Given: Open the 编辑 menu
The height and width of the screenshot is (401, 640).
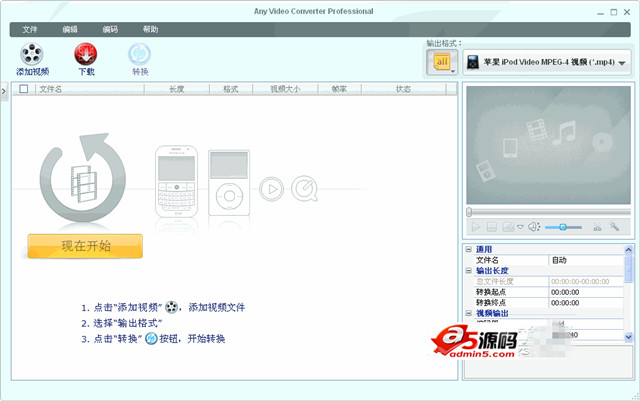Looking at the screenshot, I should point(70,29).
